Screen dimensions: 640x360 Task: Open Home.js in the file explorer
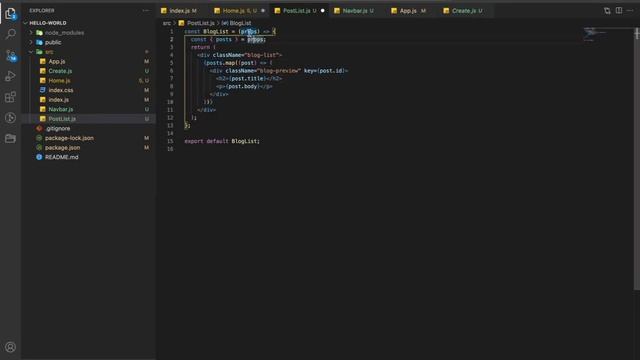59,80
